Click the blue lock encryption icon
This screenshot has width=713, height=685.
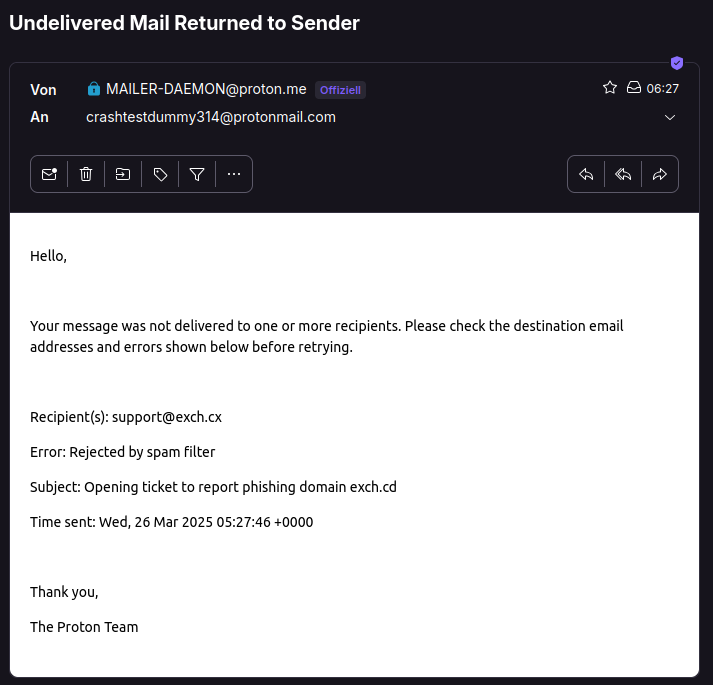coord(94,89)
